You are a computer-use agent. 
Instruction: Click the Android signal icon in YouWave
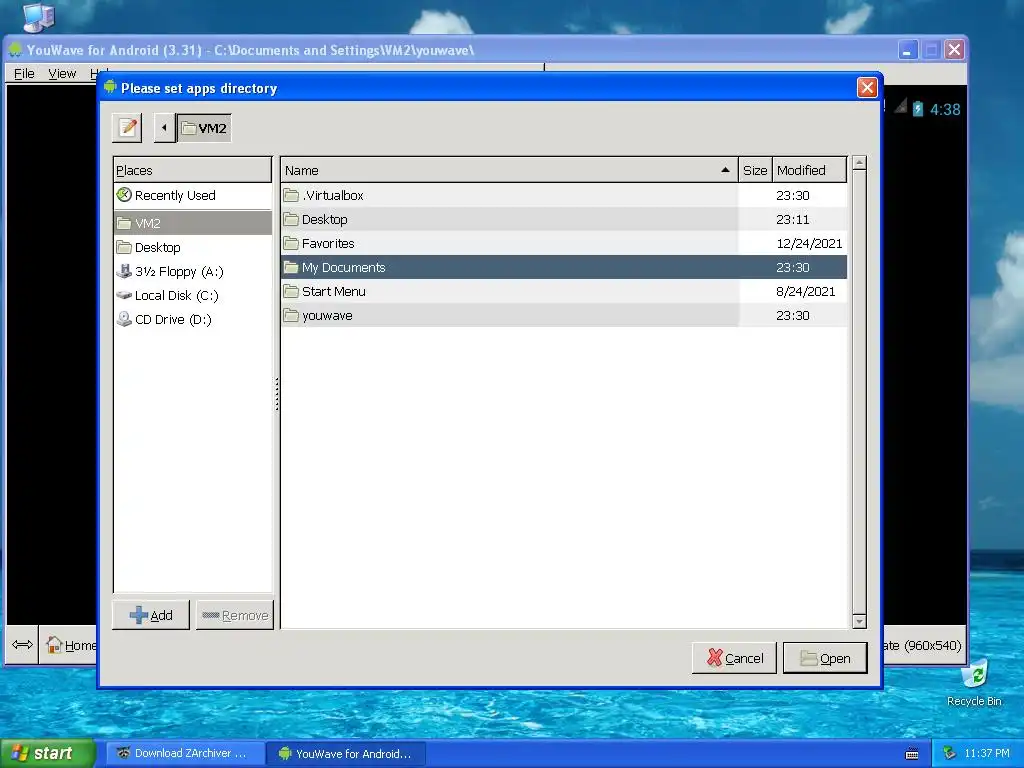point(901,106)
